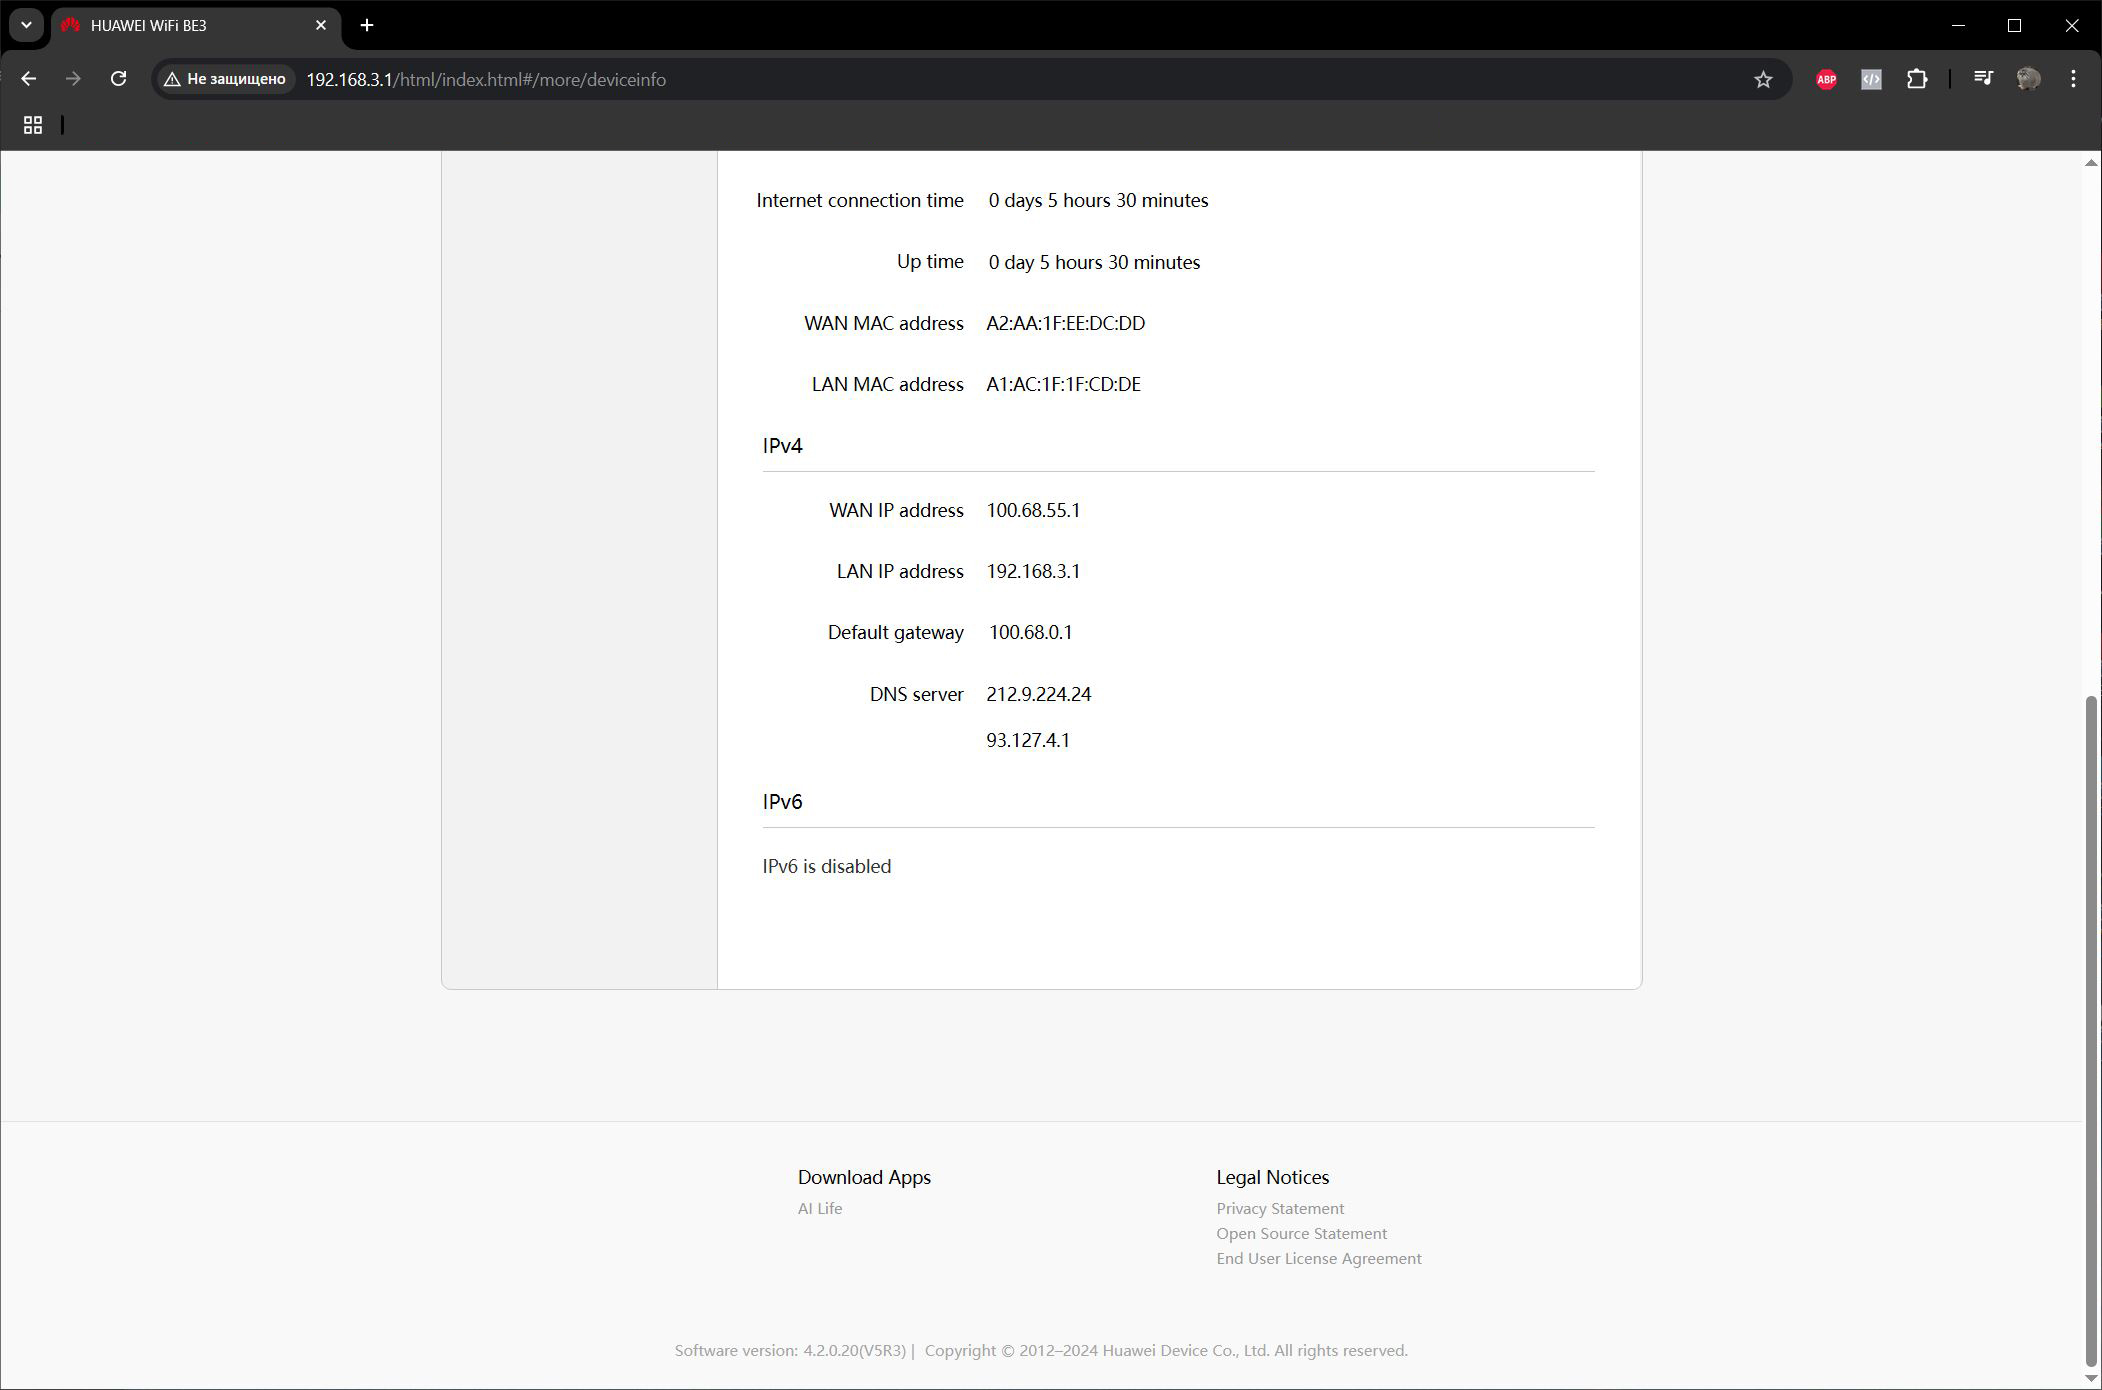Screen dimensions: 2102x1390
Task: Open the Adblock Plus extension icon
Action: click(x=1826, y=79)
